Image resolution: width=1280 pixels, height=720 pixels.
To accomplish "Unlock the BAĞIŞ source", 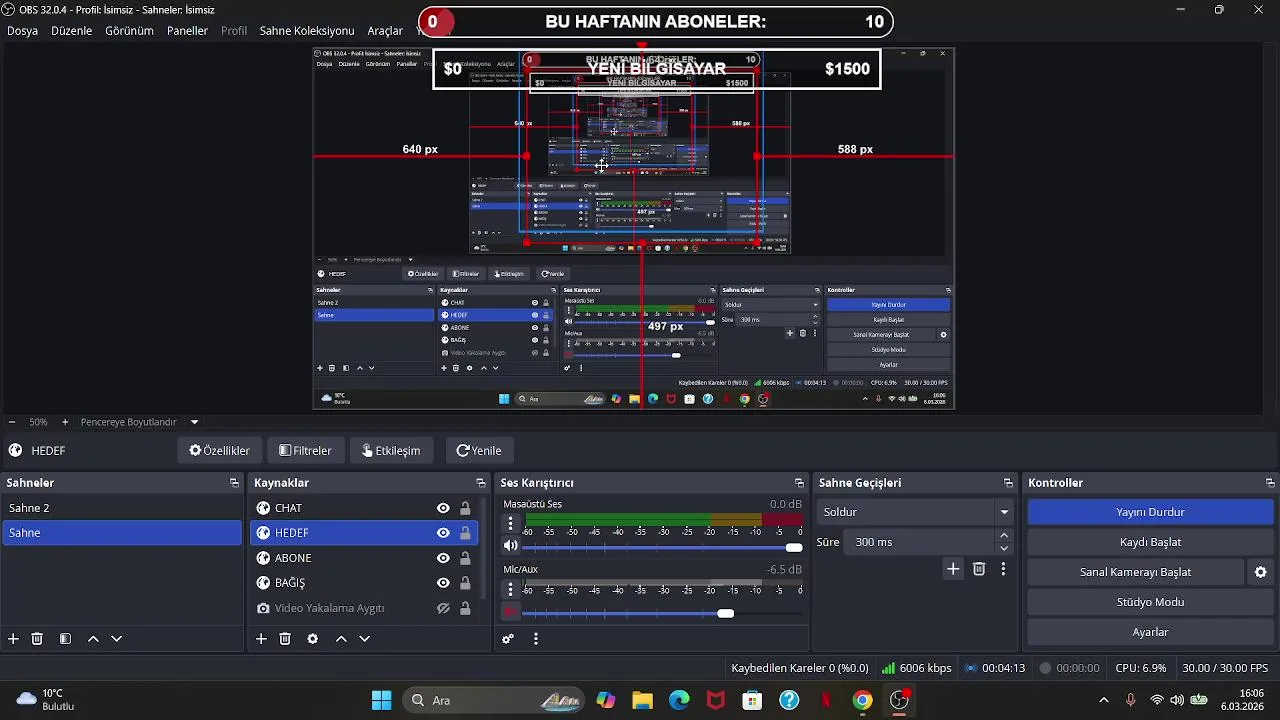I will (x=465, y=583).
